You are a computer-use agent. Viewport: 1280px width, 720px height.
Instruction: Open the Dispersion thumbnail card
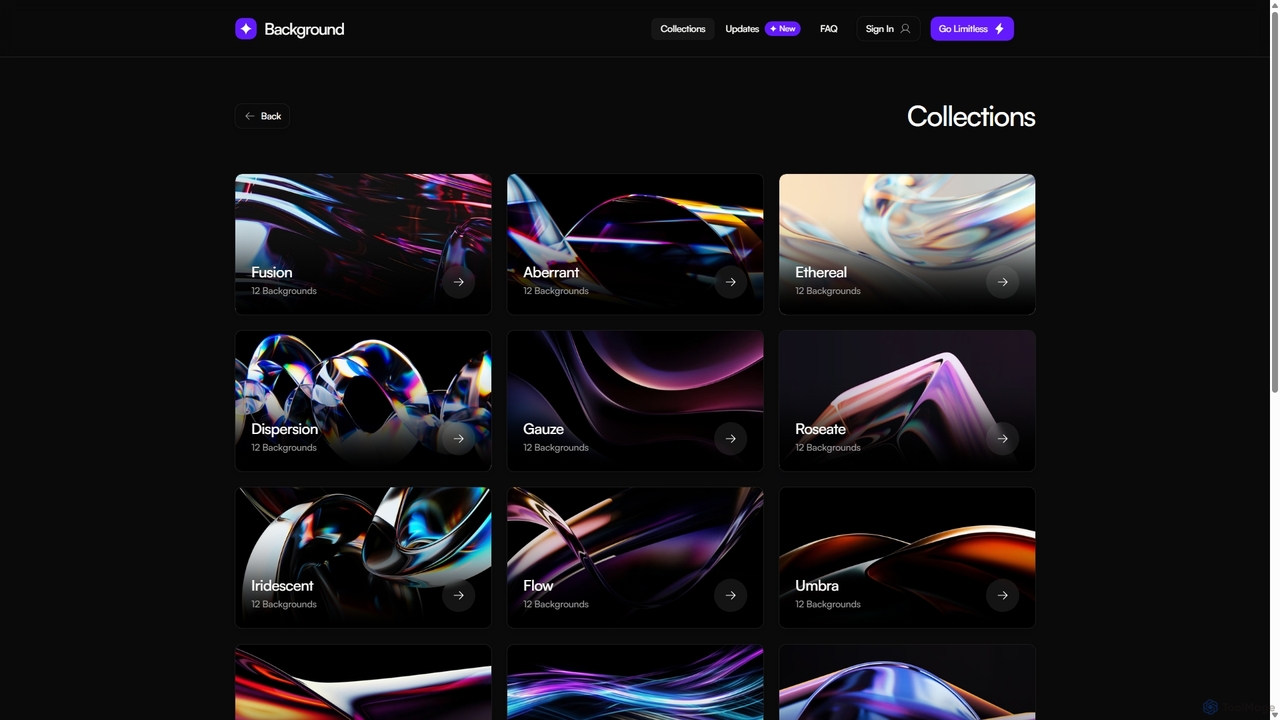tap(363, 401)
